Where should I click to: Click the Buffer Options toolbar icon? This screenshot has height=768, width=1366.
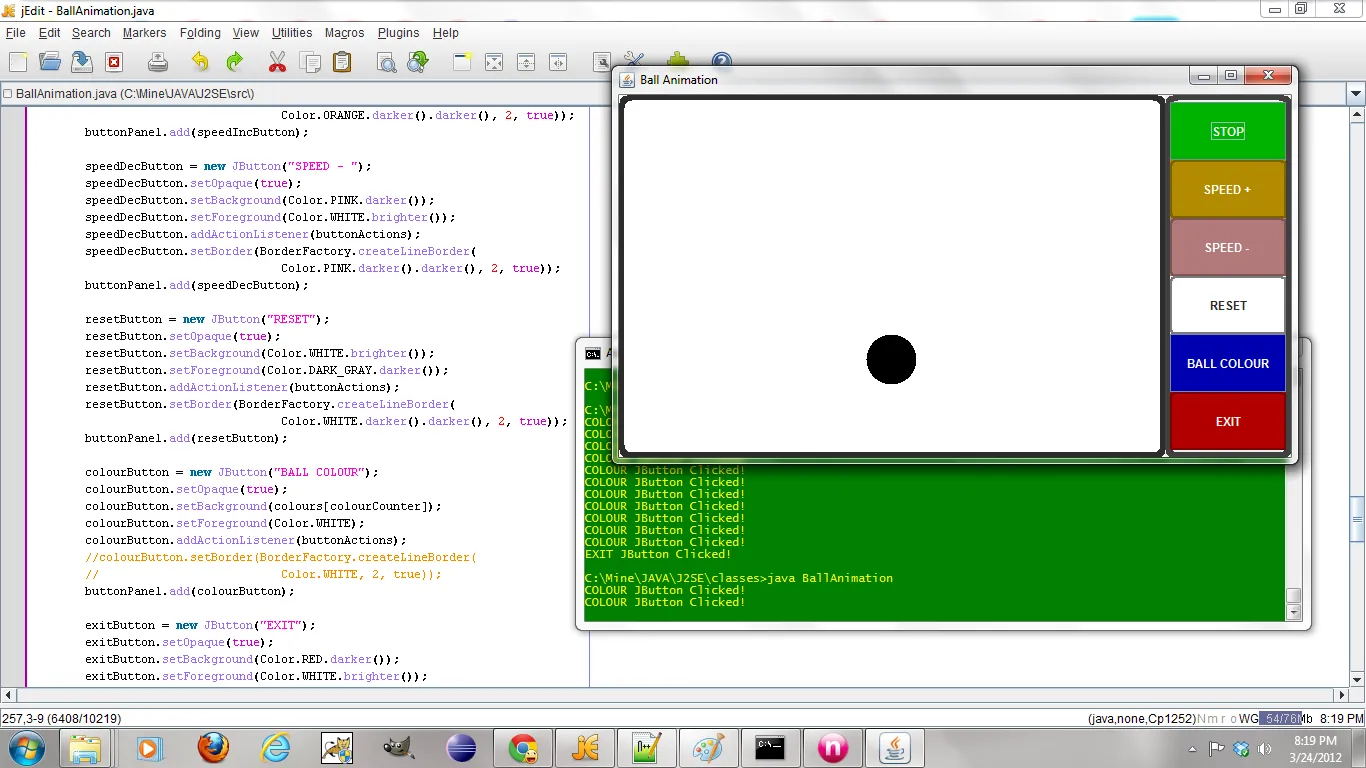click(601, 62)
